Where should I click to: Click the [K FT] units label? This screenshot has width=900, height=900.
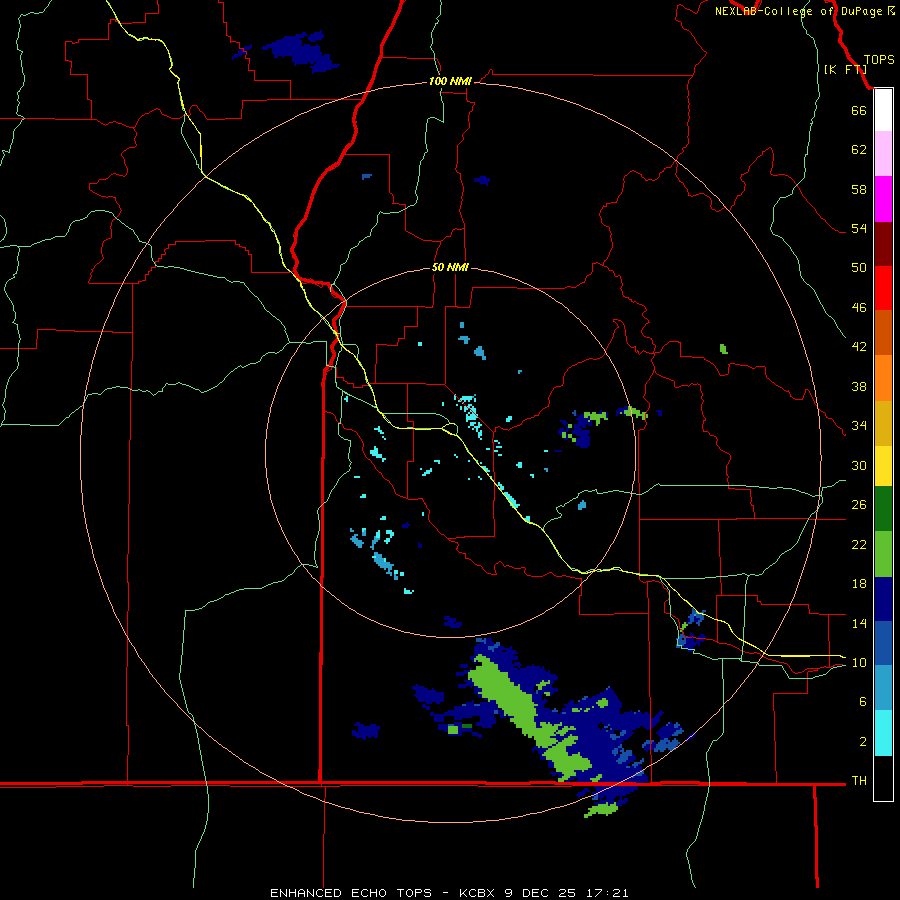[x=845, y=69]
